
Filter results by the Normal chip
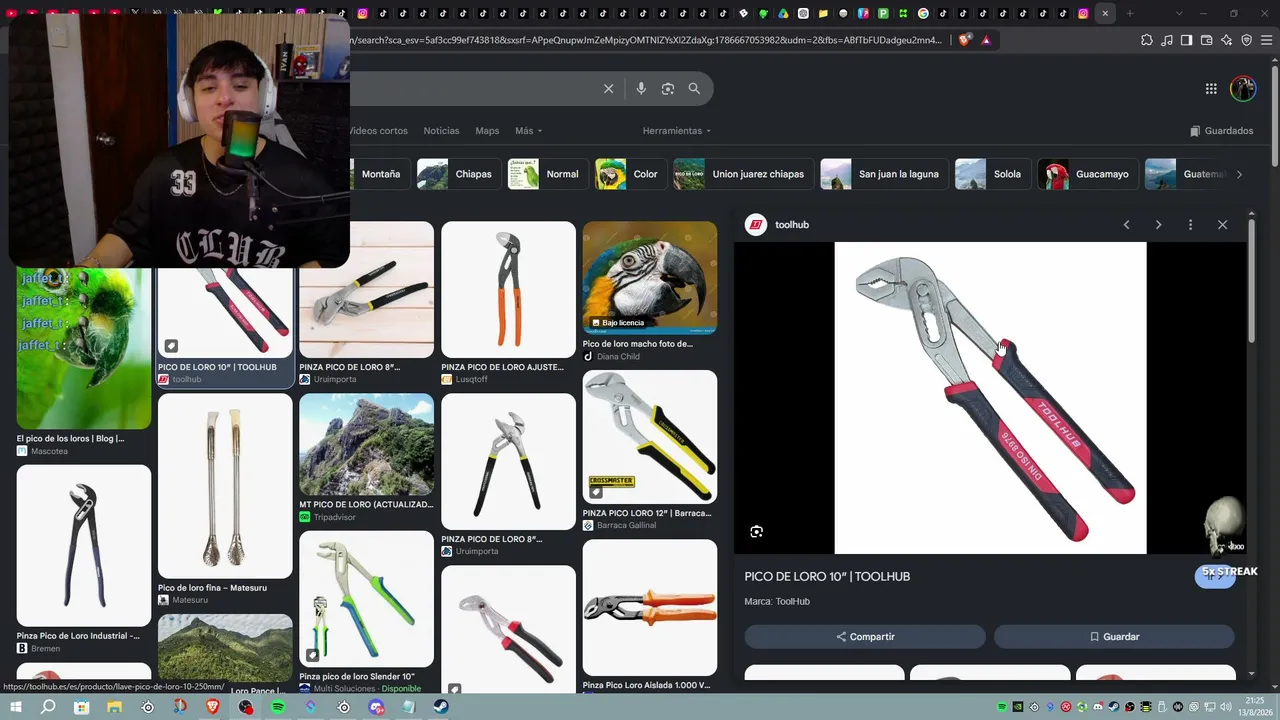(546, 174)
